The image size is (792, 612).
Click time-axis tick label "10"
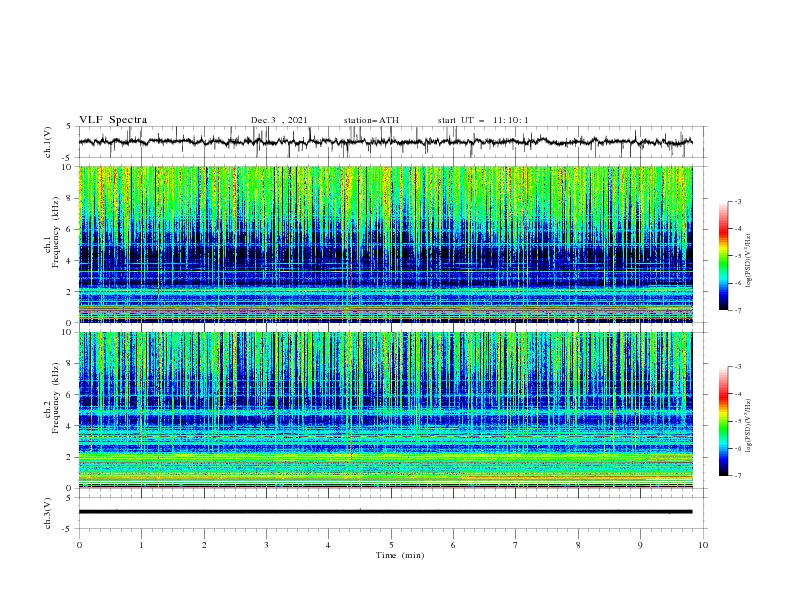(703, 545)
